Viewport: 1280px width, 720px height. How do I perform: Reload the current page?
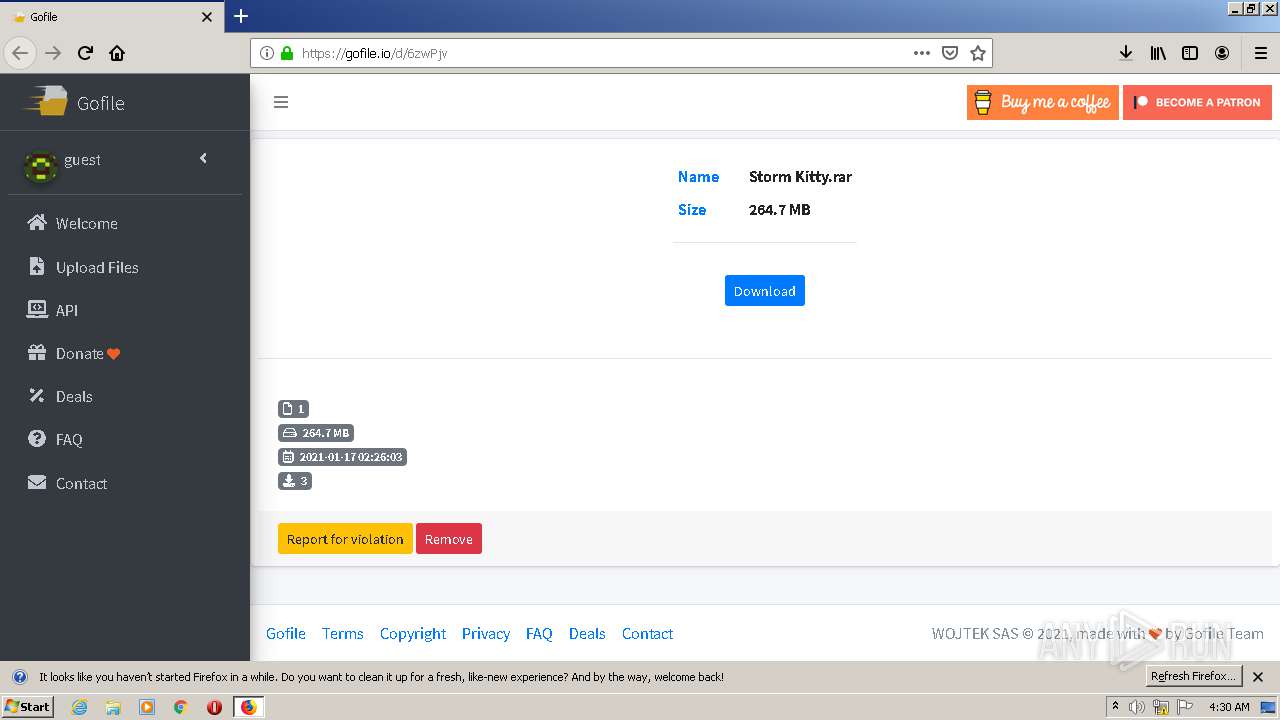click(86, 53)
